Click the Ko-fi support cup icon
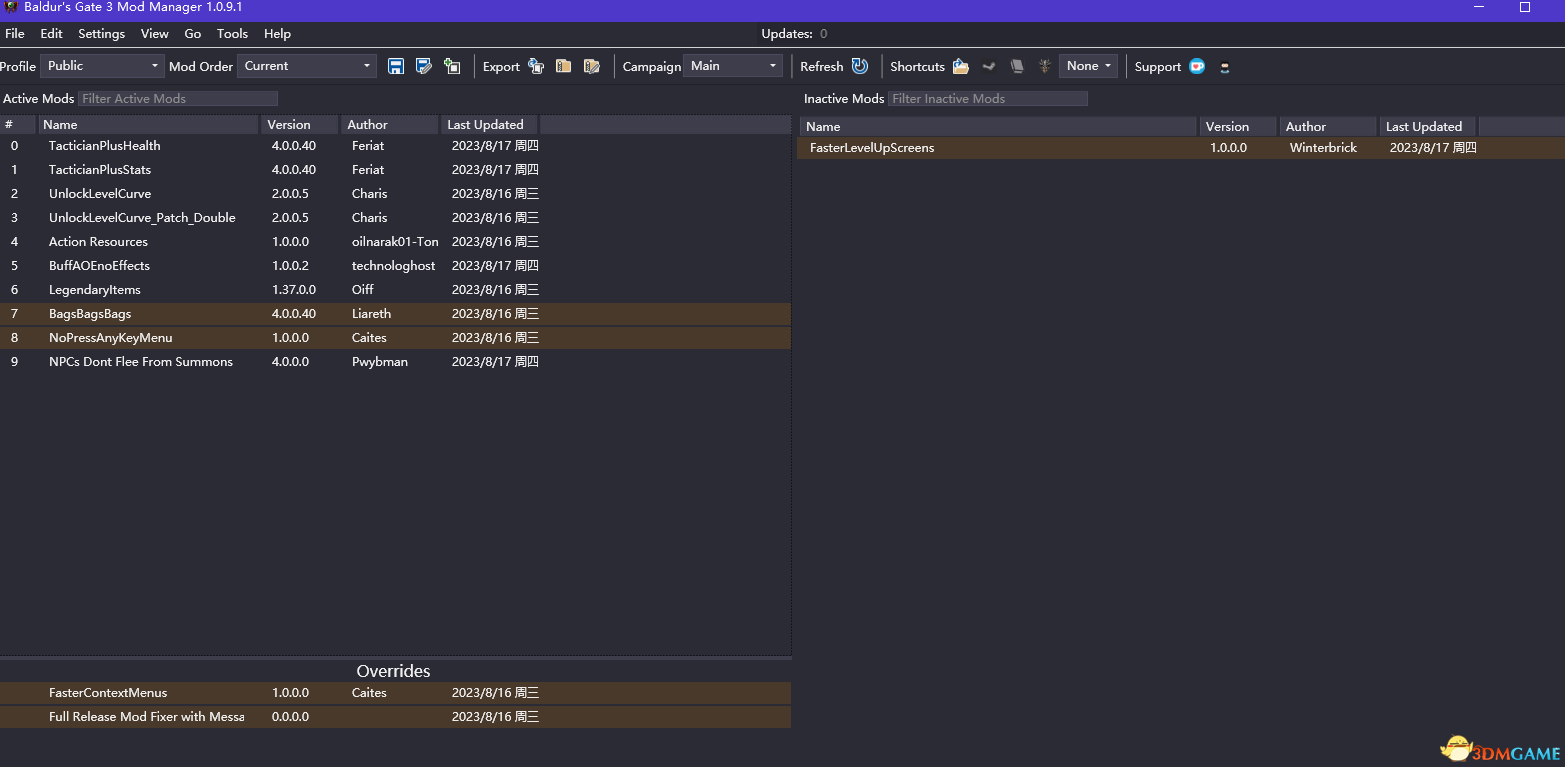Screen dimensions: 1565x767 point(1197,66)
